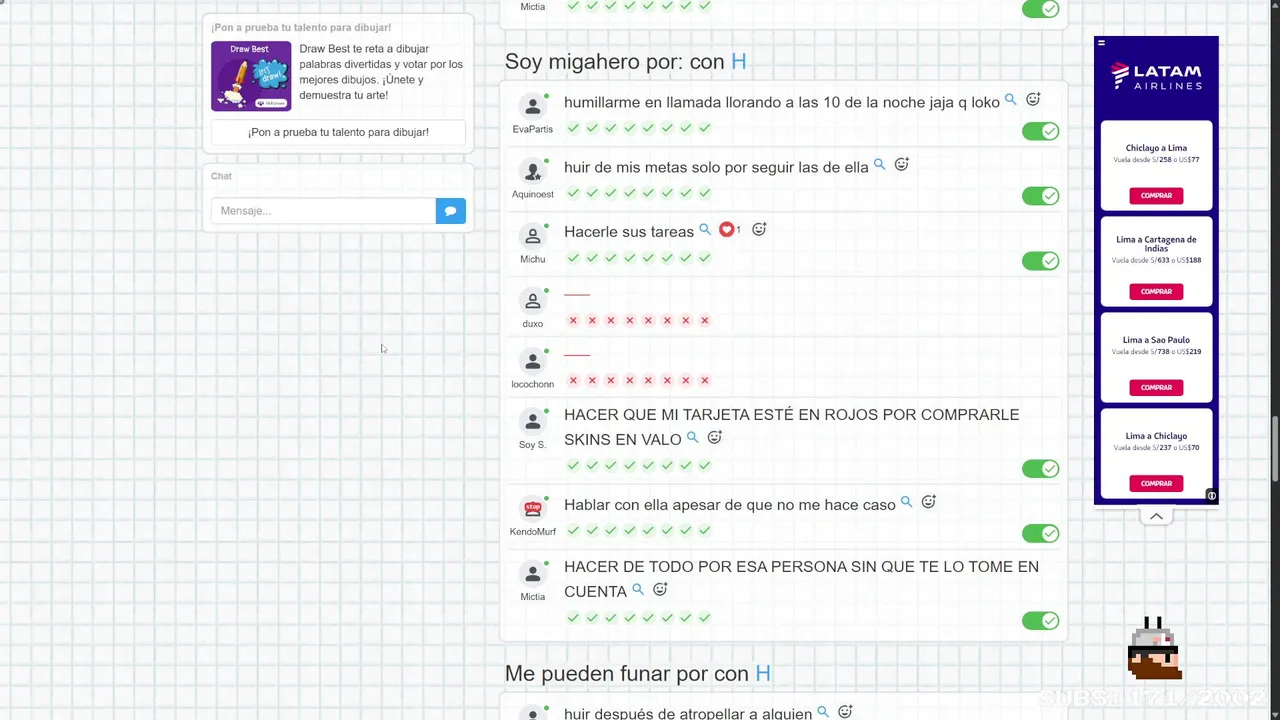1280x720 pixels.
Task: Toggle validation switch for 'Hacerle sus tareas'
Action: [x=1040, y=261]
